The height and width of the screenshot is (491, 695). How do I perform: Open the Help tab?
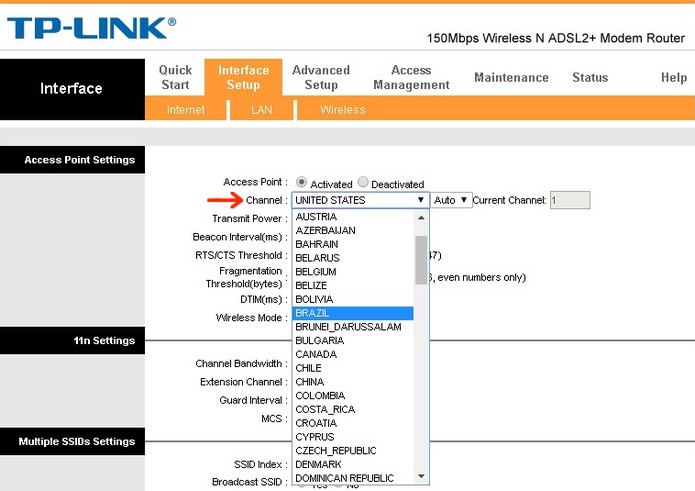click(x=674, y=78)
